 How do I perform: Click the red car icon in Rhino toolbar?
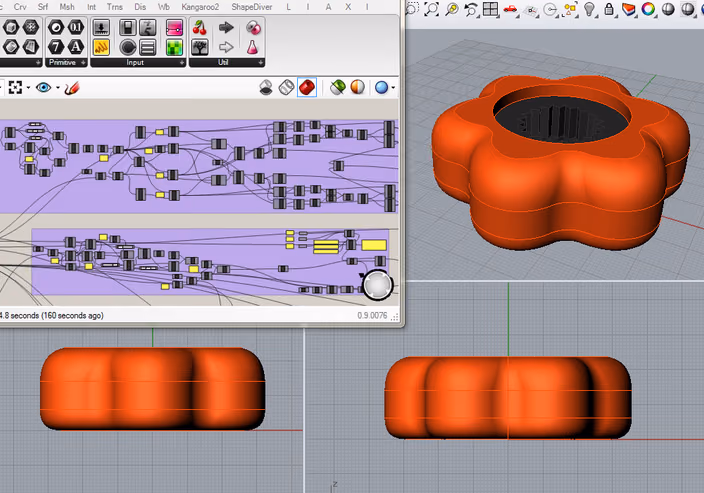510,9
